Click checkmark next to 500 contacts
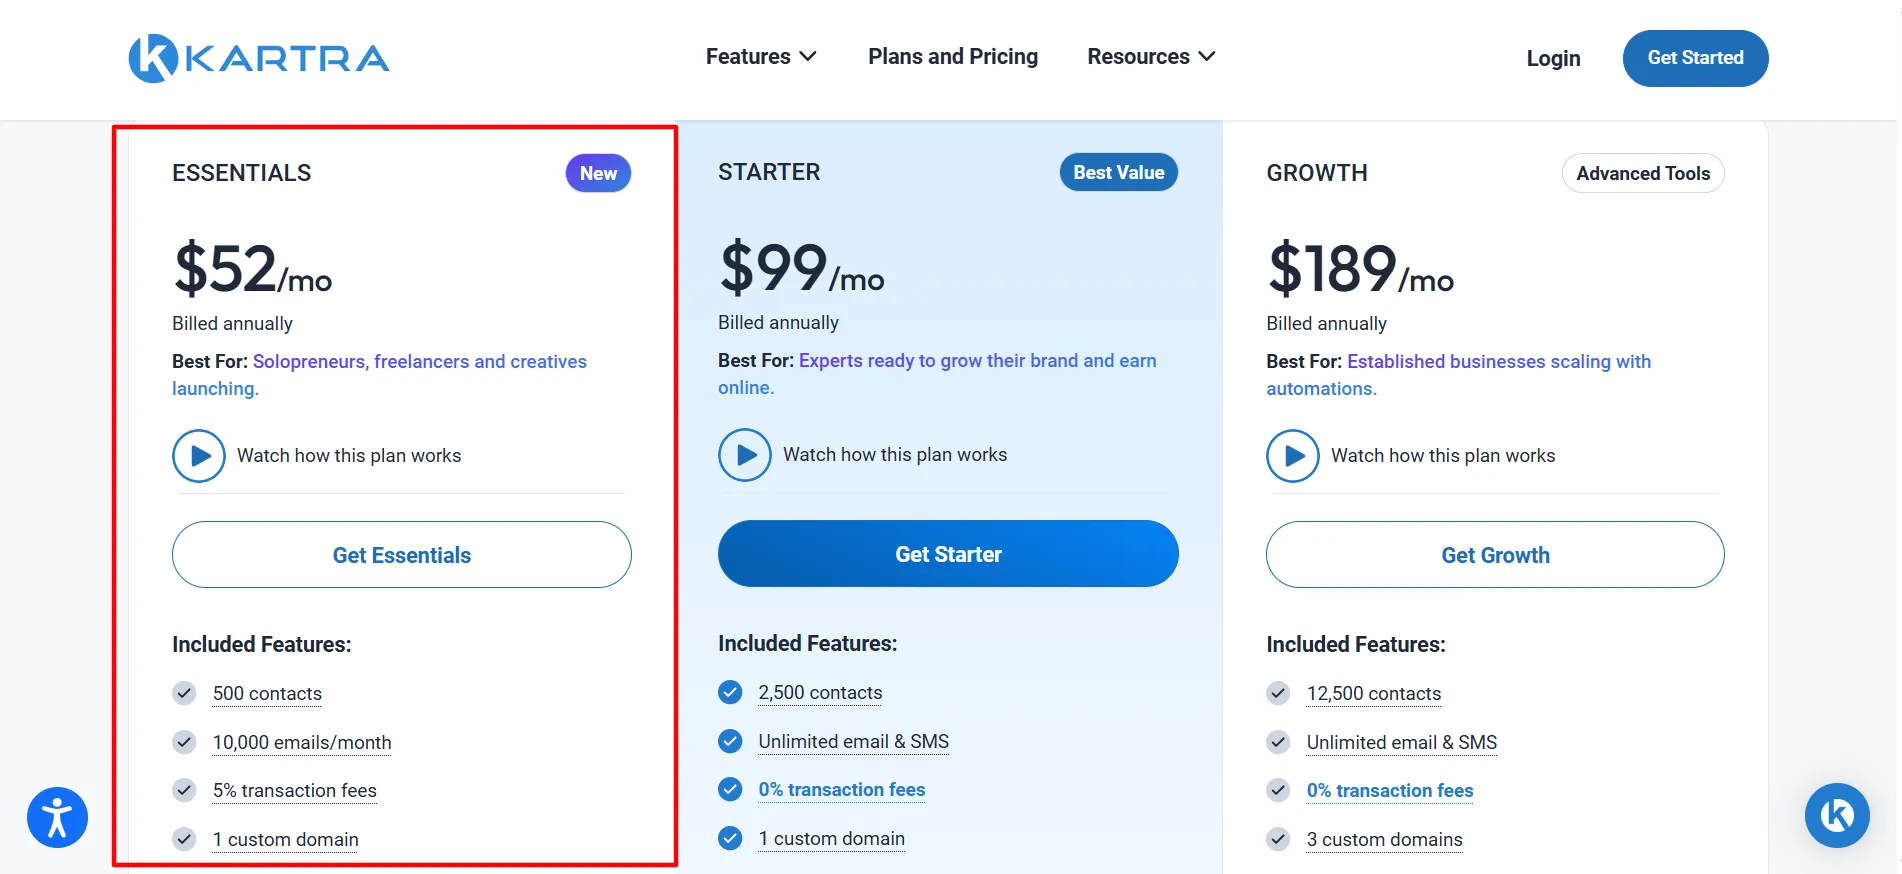This screenshot has width=1902, height=874. [184, 693]
